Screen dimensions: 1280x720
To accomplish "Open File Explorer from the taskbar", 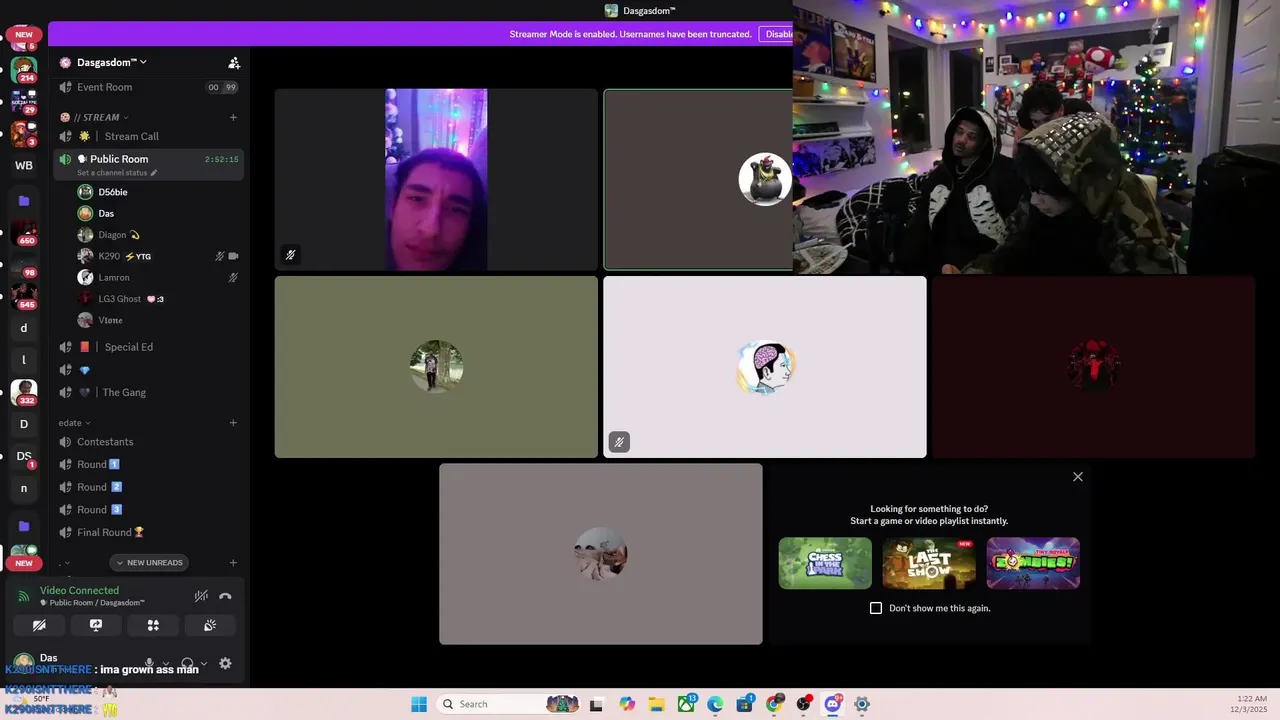I will [657, 704].
